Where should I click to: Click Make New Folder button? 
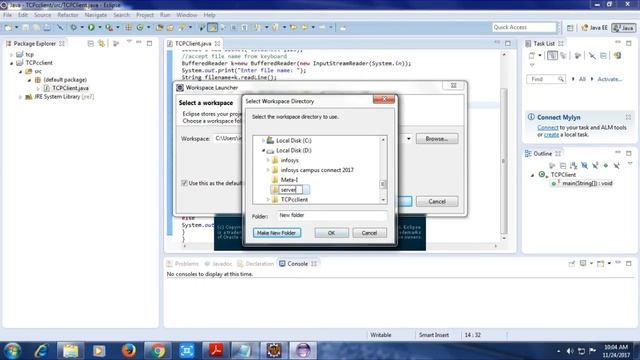click(x=277, y=233)
